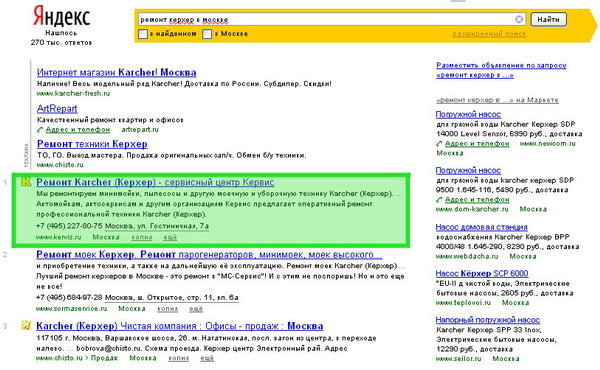Image resolution: width=600 pixels, height=370 pixels.
Task: Click 'Нашлось 270 тыс. ответов' text
Action: [61, 37]
